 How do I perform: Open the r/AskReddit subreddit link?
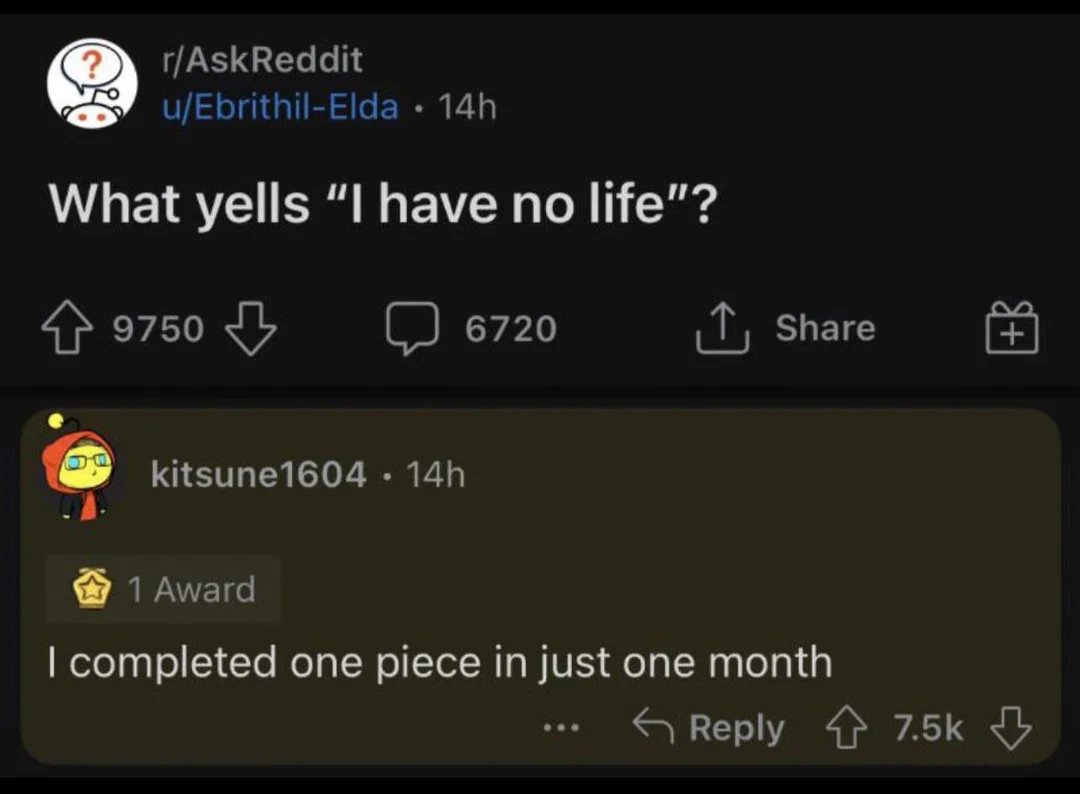point(262,59)
